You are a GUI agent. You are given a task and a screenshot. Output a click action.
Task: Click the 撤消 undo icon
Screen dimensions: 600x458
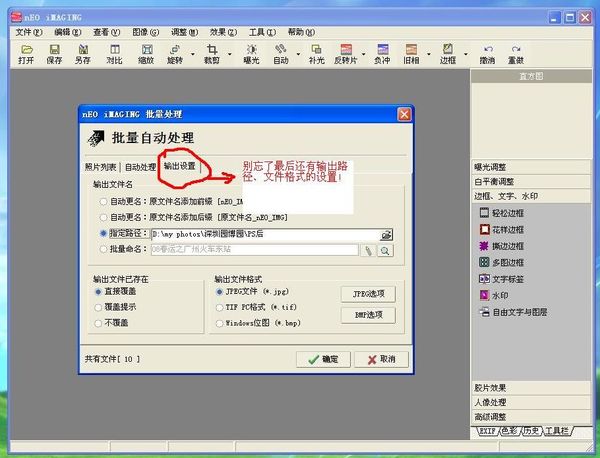point(487,53)
